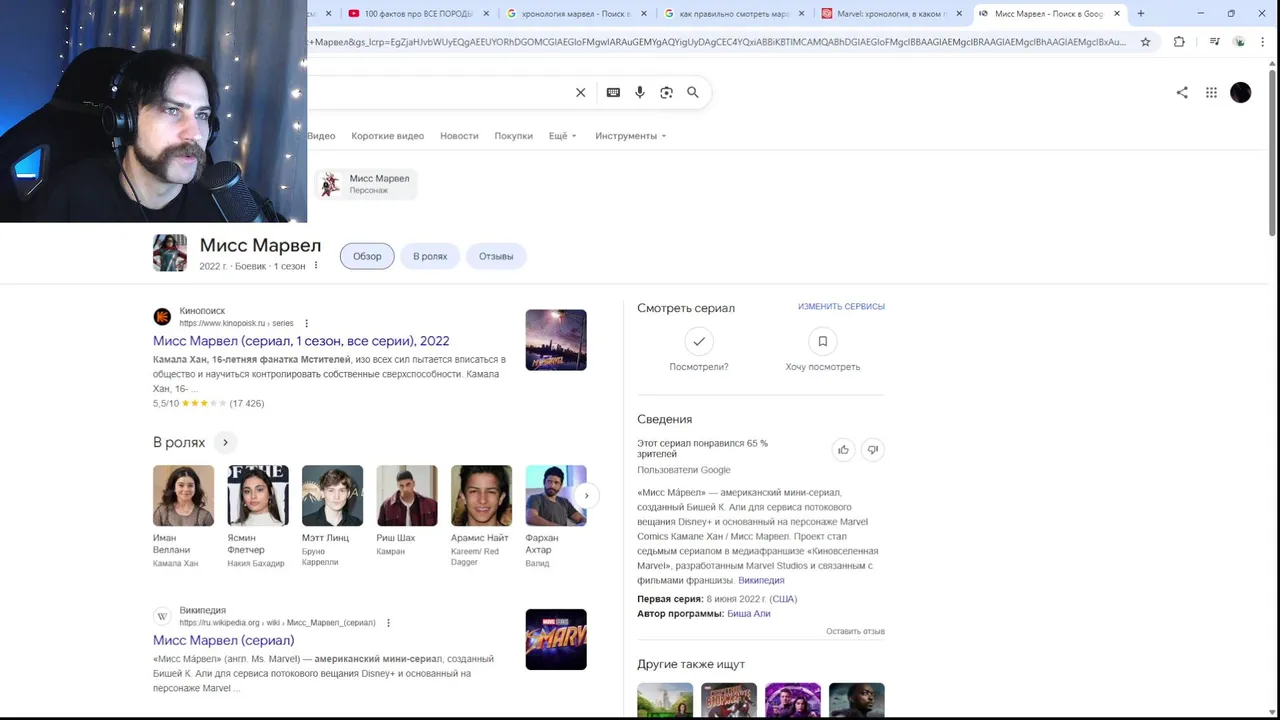The image size is (1280, 720).
Task: Select the Покупки filter
Action: (513, 136)
